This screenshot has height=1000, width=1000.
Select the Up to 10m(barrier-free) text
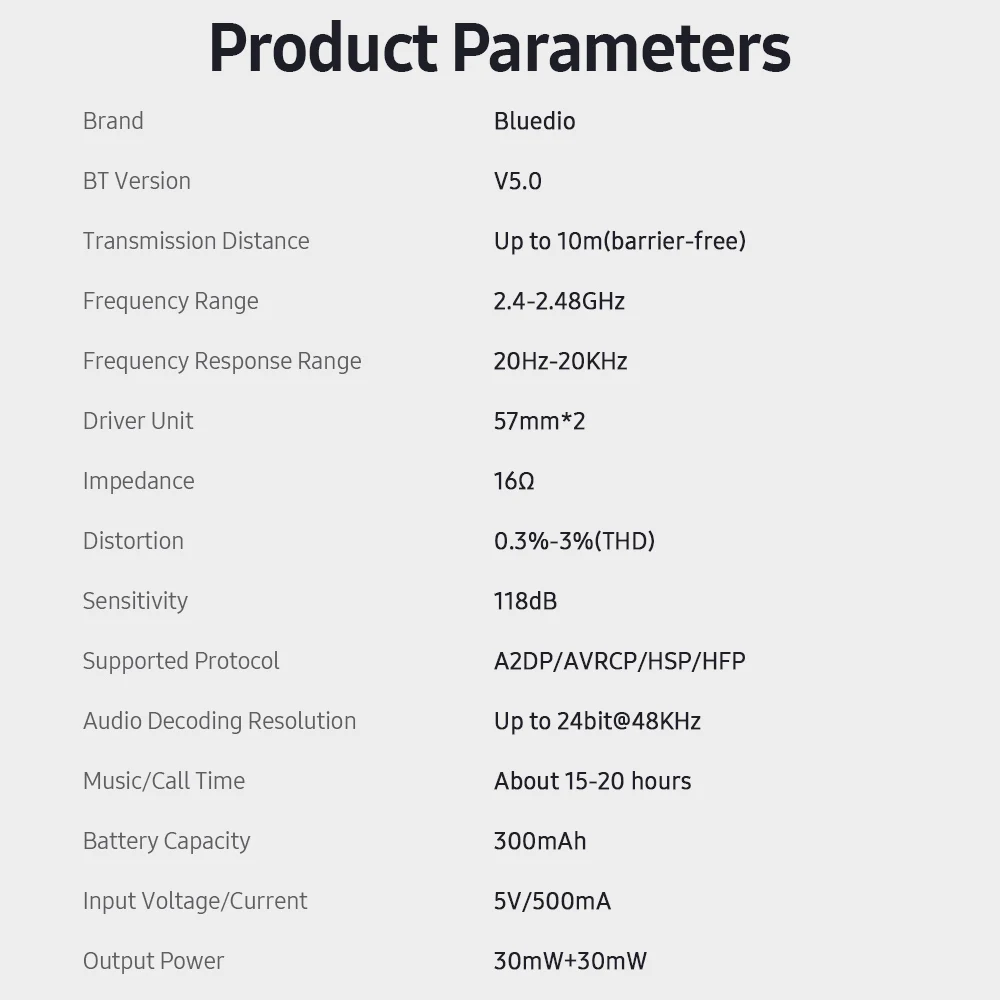click(x=619, y=241)
